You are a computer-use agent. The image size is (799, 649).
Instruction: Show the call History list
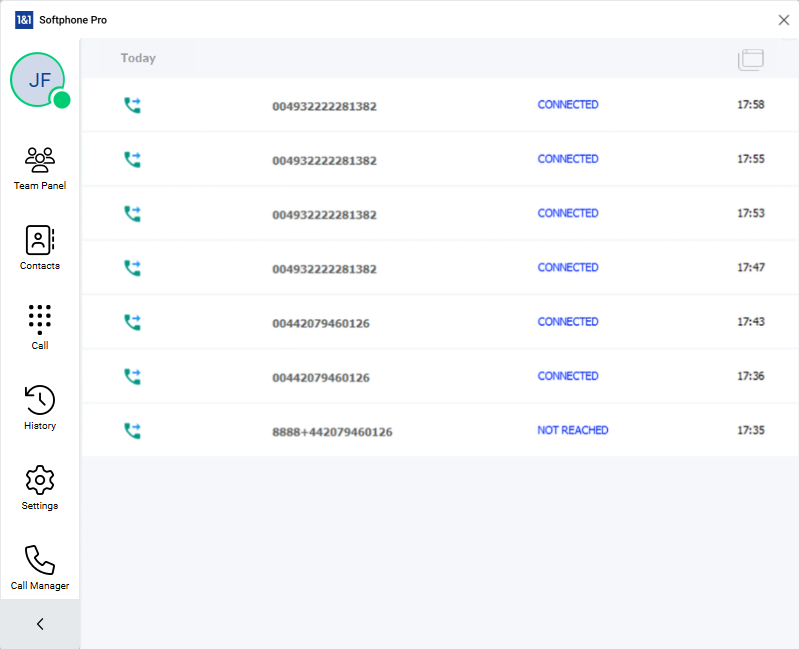coord(40,408)
